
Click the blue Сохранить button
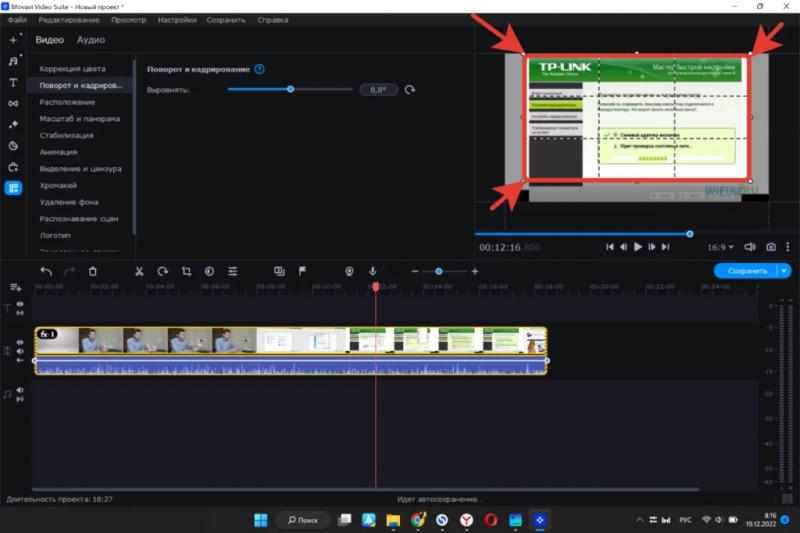pyautogui.click(x=746, y=271)
